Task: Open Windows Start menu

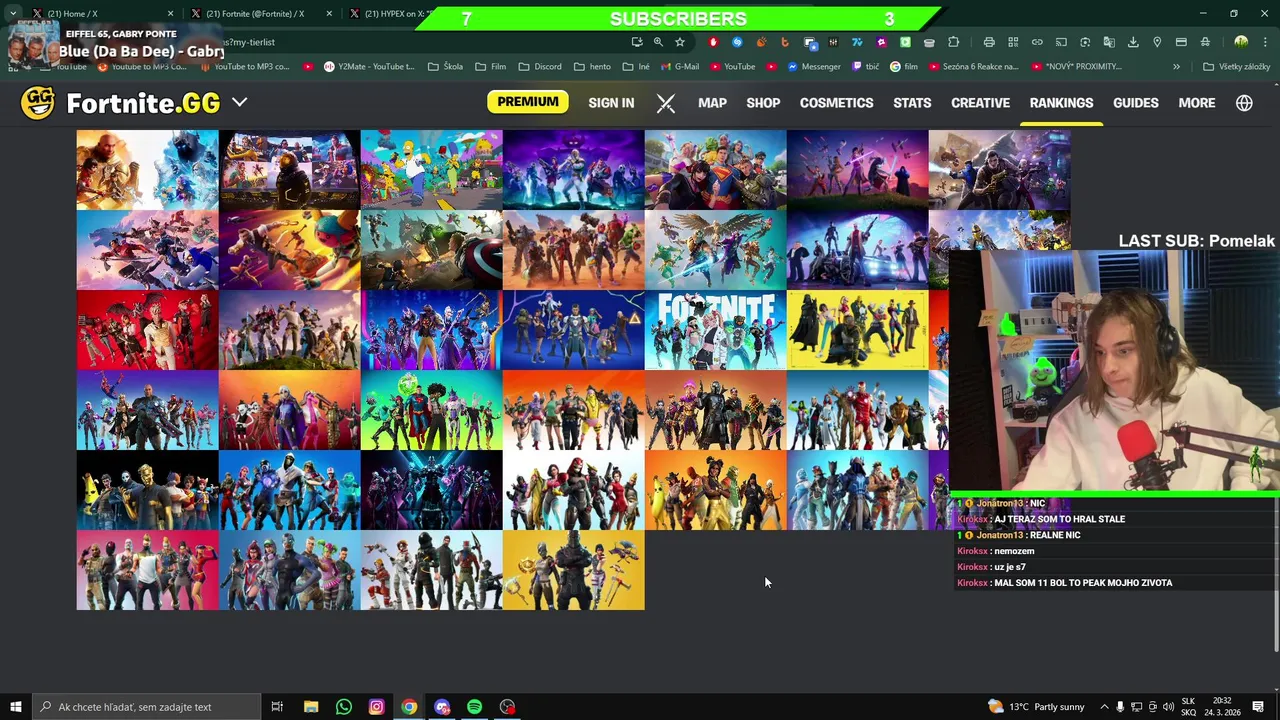Action: 15,707
